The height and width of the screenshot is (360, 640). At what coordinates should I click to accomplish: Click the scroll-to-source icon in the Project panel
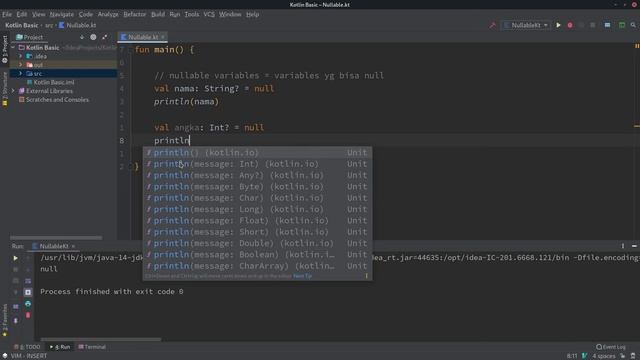point(82,37)
